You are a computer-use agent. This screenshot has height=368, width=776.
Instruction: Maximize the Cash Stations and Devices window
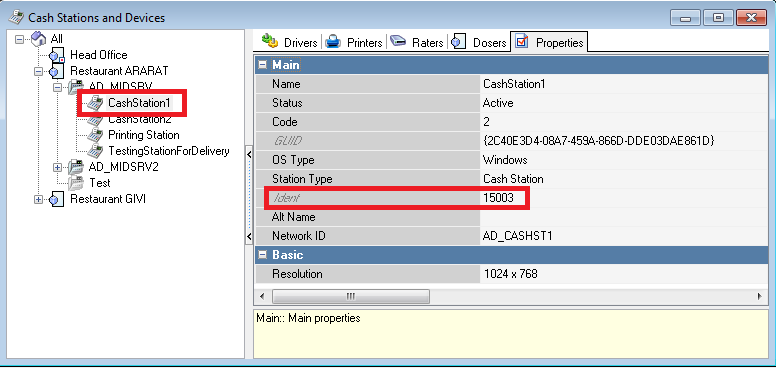point(718,17)
